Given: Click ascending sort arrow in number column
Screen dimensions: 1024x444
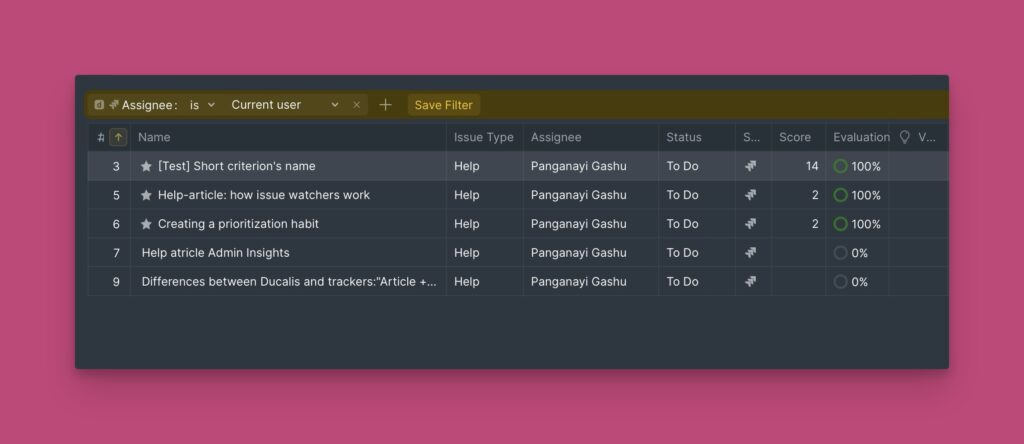Looking at the screenshot, I should 118,137.
